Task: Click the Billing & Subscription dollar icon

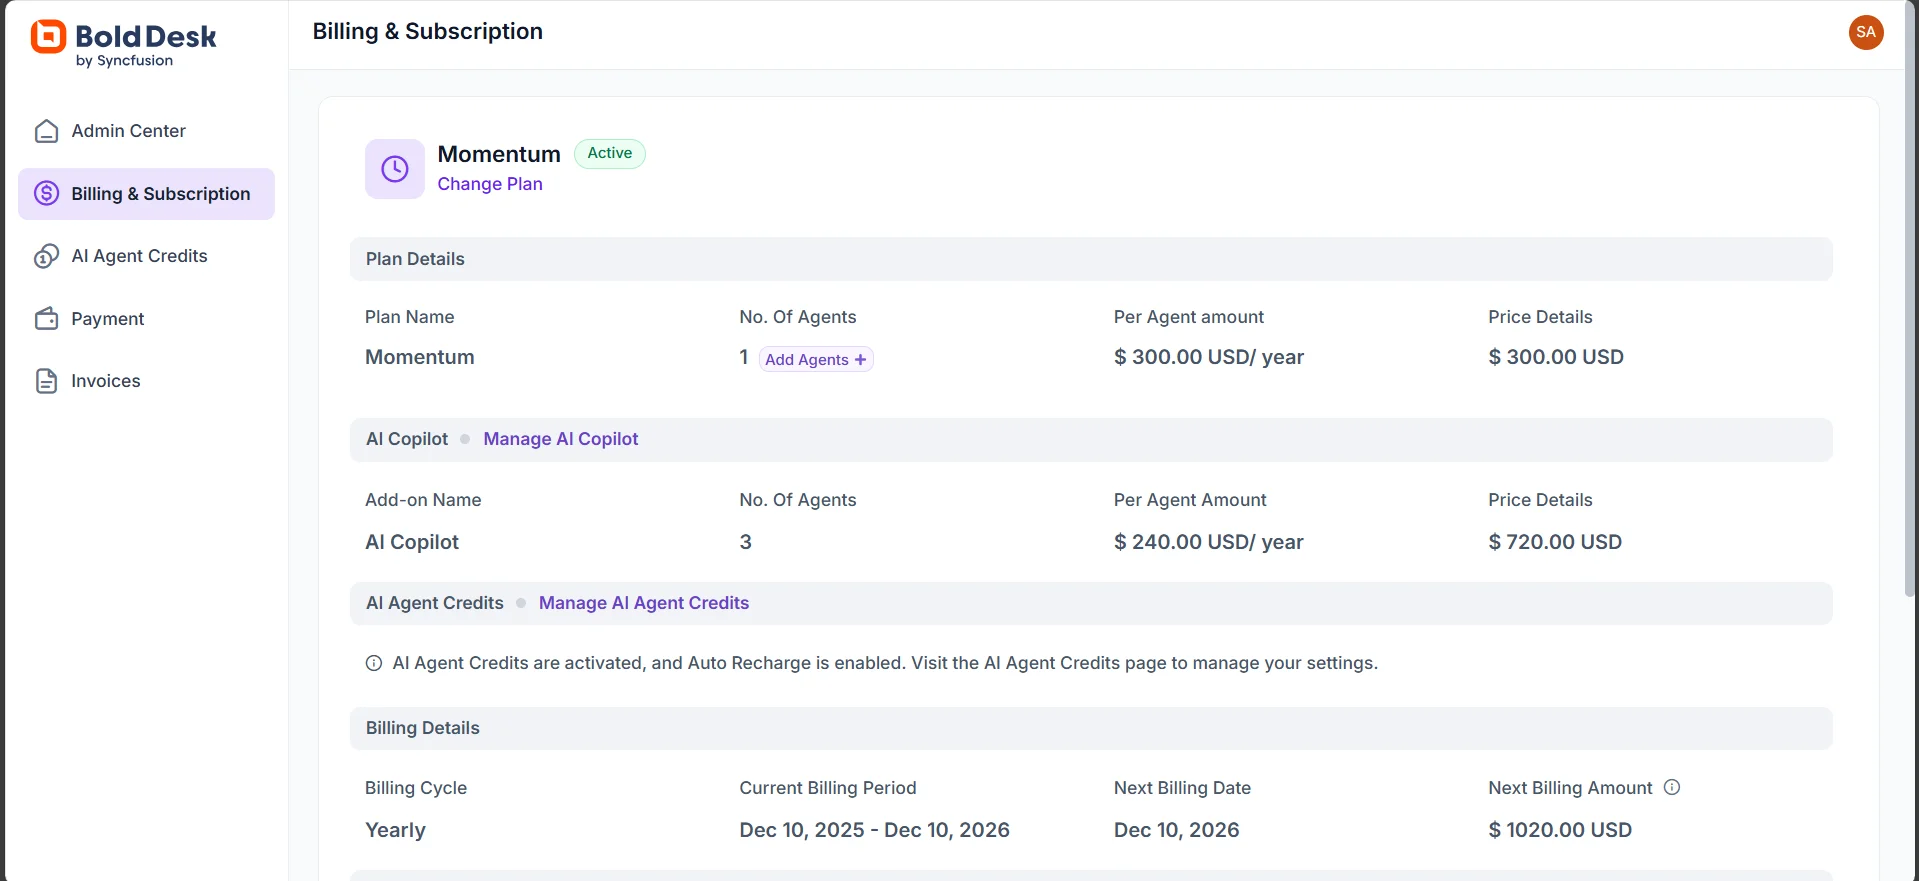Action: tap(47, 194)
